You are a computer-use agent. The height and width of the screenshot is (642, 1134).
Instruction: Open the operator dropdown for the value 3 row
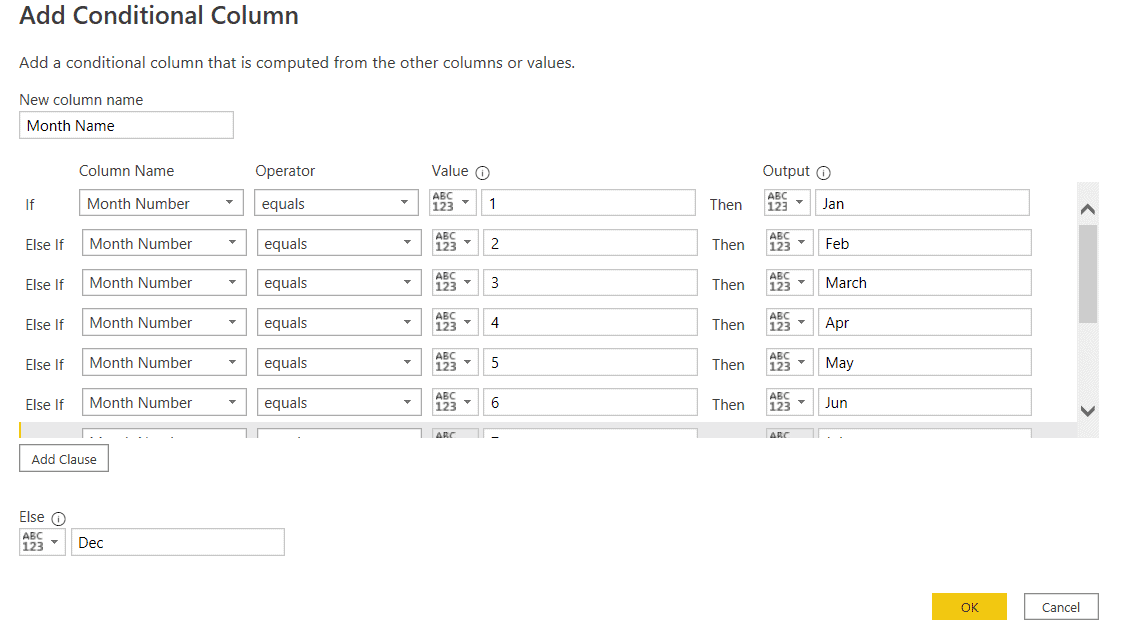tap(335, 282)
